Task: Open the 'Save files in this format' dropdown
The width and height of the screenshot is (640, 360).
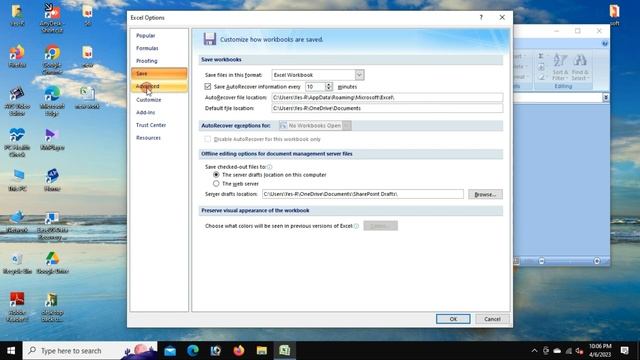Action: (x=359, y=75)
